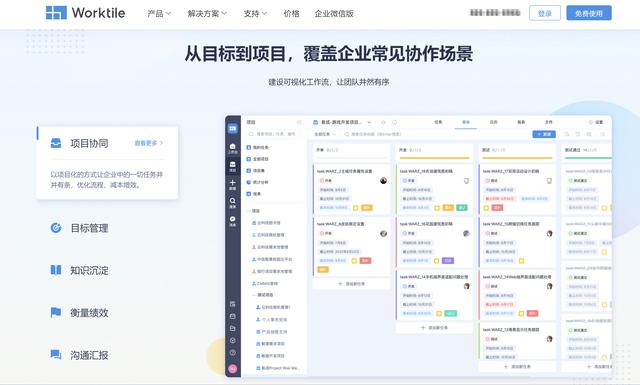Open the 支持 dropdown menu
Image resolution: width=640 pixels, height=385 pixels.
click(255, 13)
